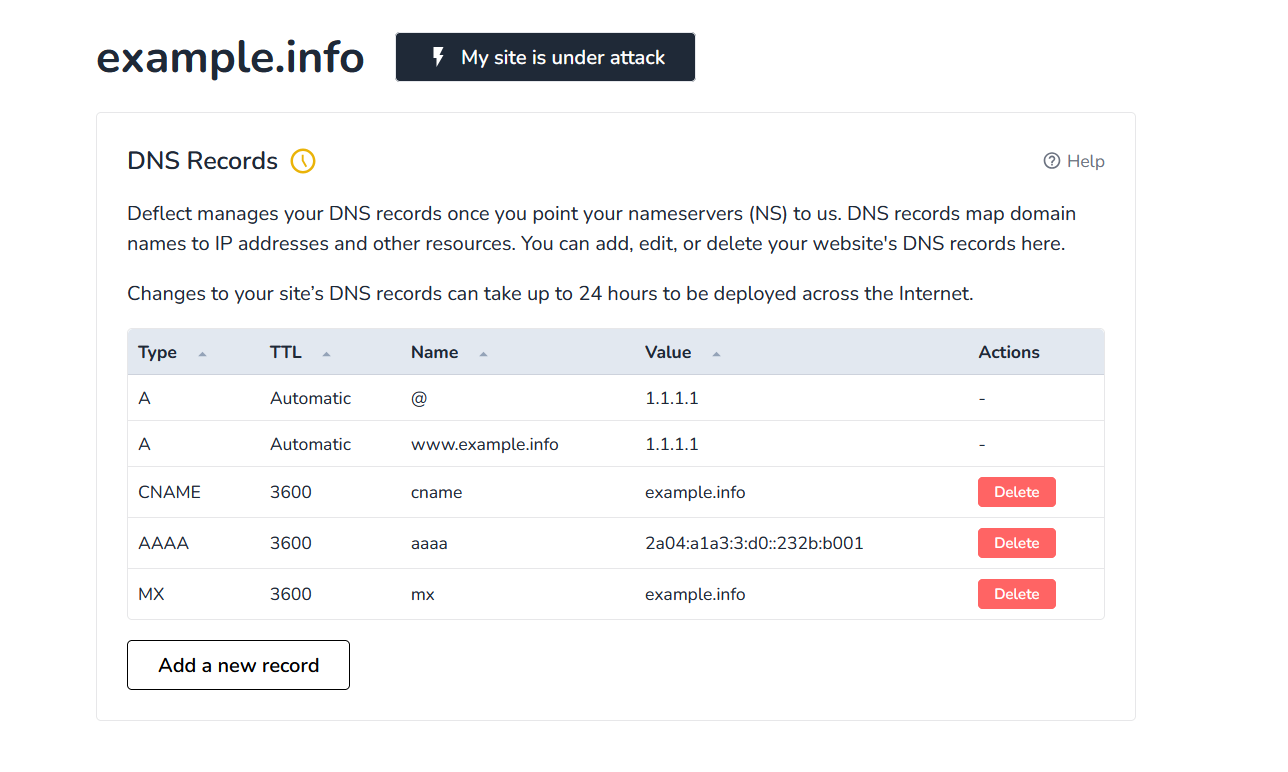This screenshot has height=772, width=1288.
Task: Click the CNAME type cell
Action: 169,492
